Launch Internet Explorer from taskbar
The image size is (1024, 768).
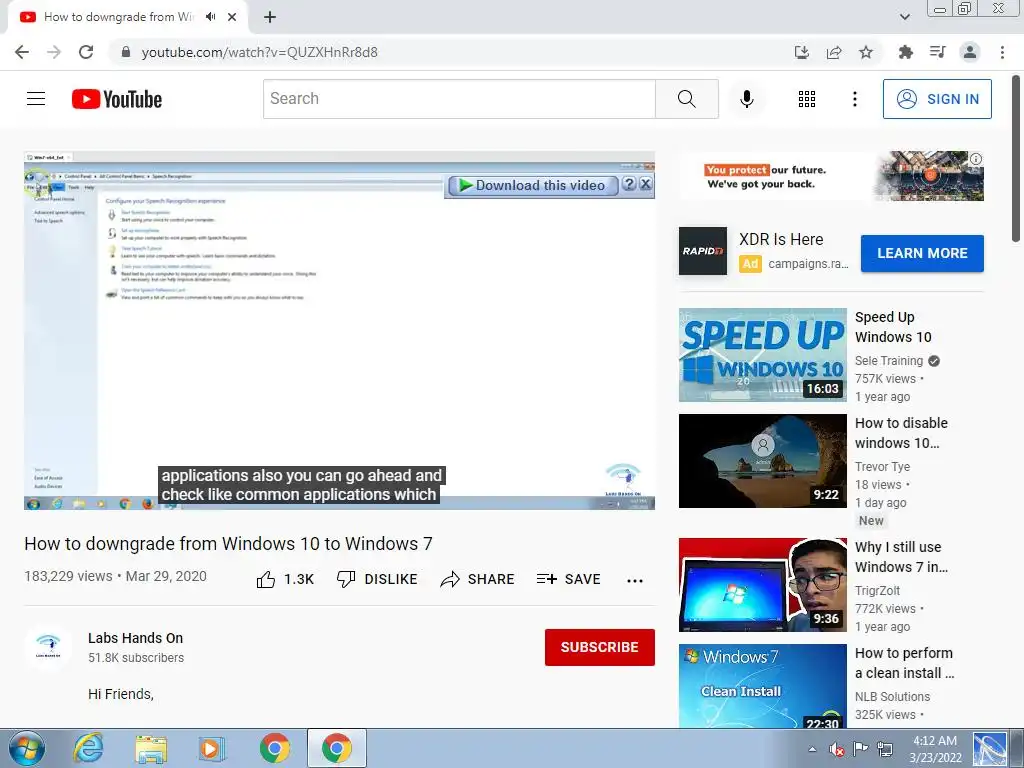click(88, 748)
